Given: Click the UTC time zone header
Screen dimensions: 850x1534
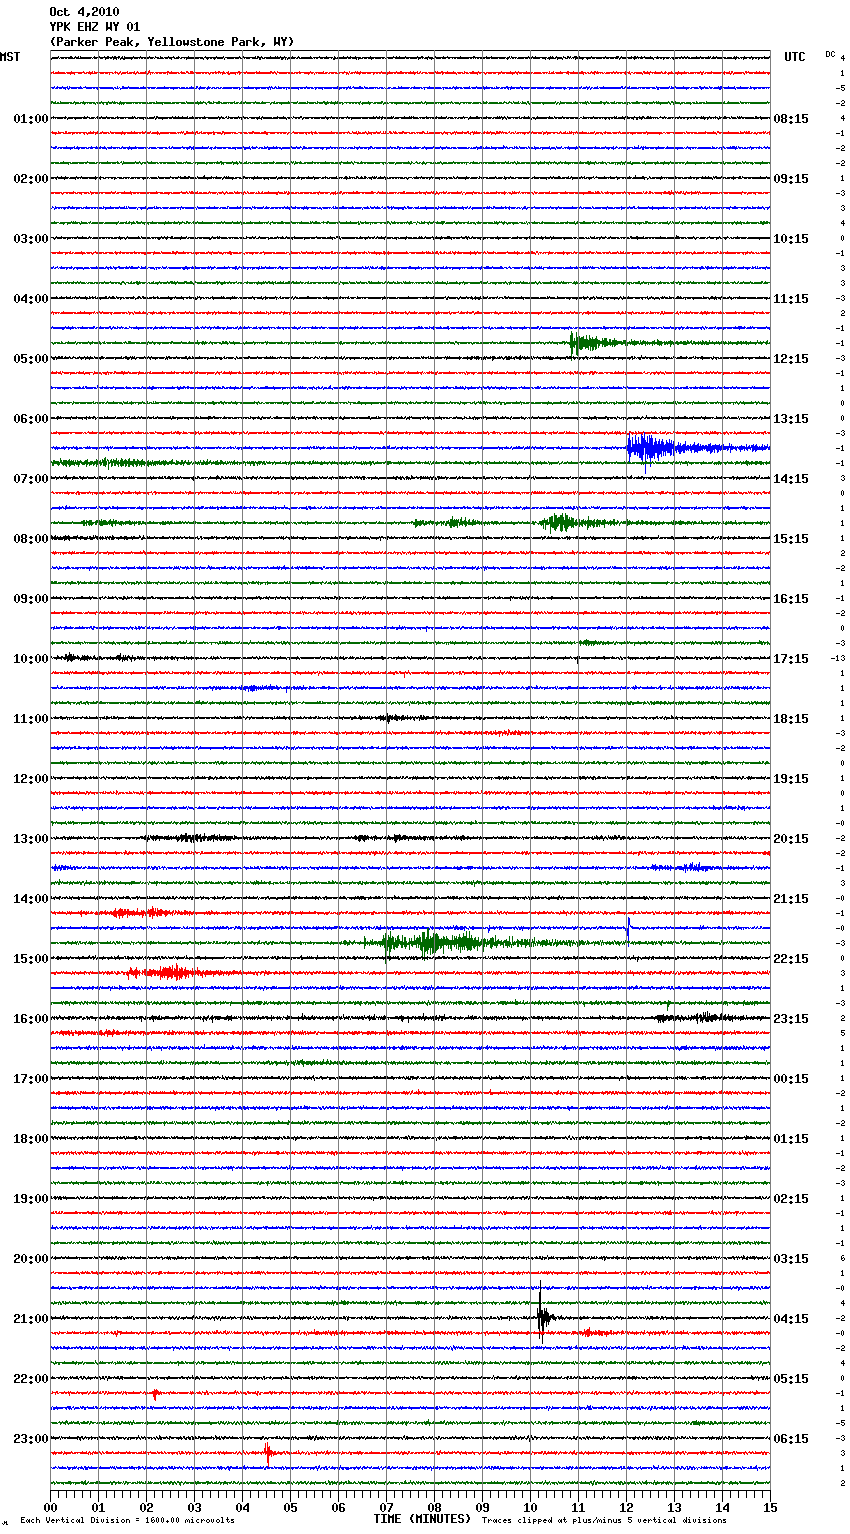Looking at the screenshot, I should pyautogui.click(x=795, y=57).
